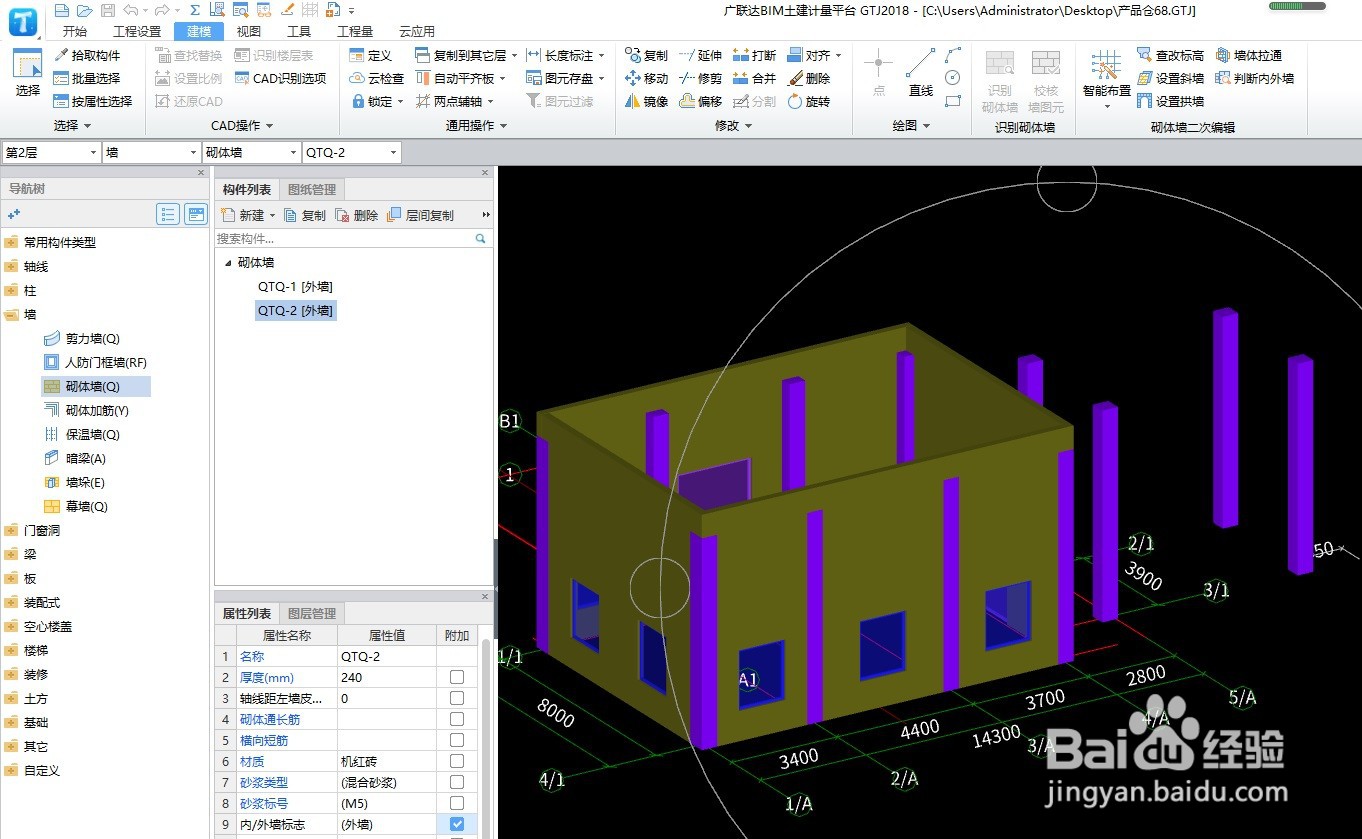Check the 砂浆标号 additional checkbox
Viewport: 1362px width, 839px height.
457,803
